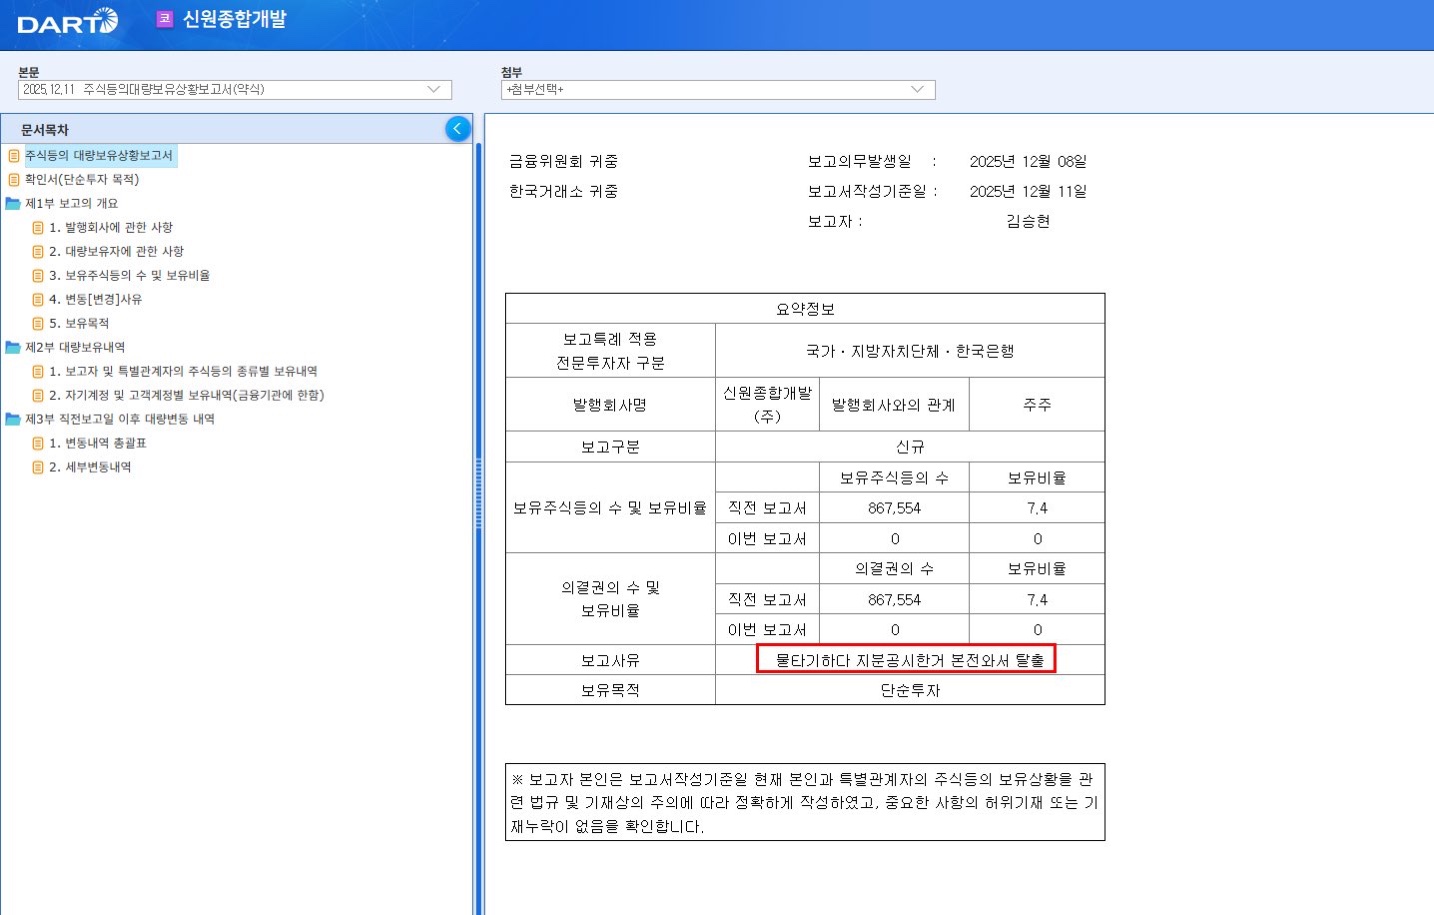Click document icon beside 1. 변동내역 총괄표
Image resolution: width=1434 pixels, height=915 pixels.
click(36, 443)
